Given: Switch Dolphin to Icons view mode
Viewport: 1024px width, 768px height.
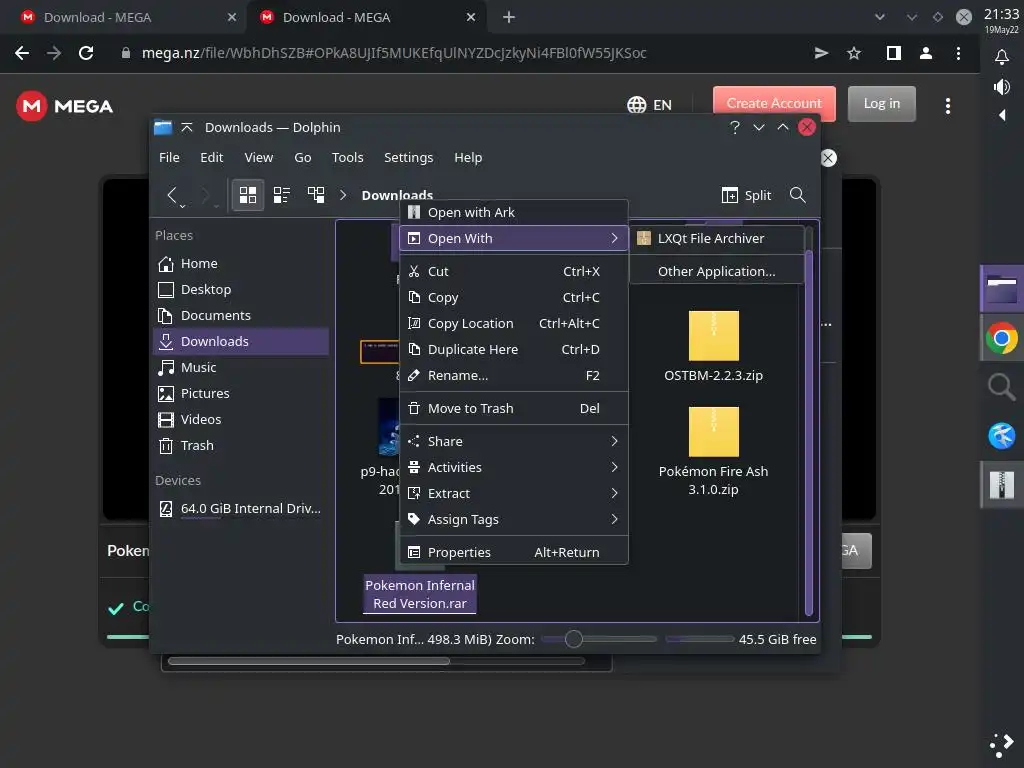Looking at the screenshot, I should [248, 195].
